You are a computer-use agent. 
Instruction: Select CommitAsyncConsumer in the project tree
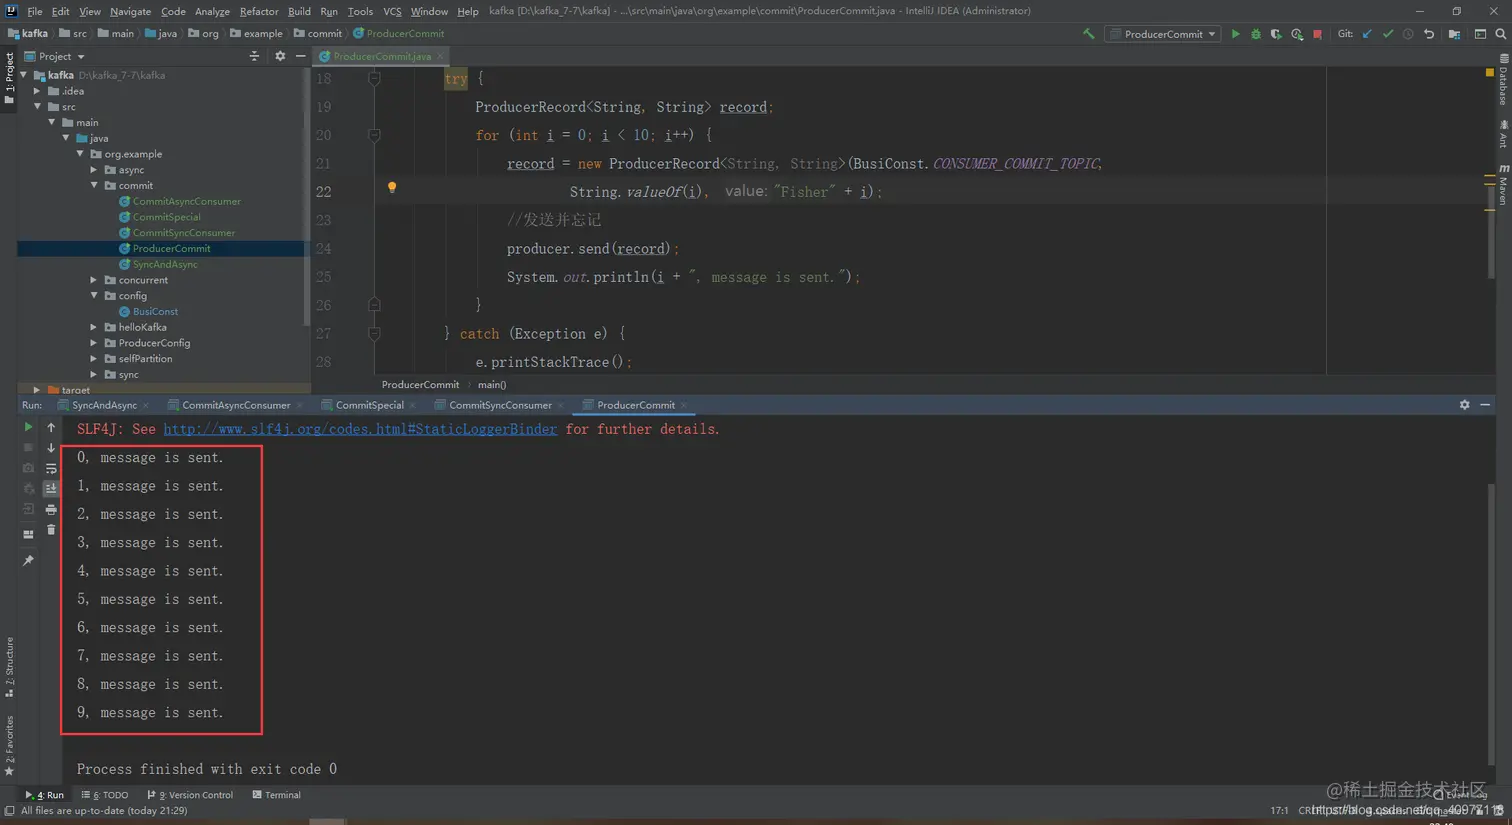tap(186, 201)
